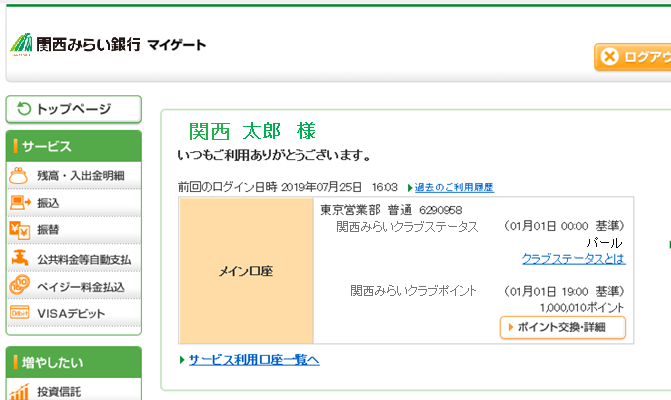Click 東京営業部 普通 text

(x=366, y=210)
